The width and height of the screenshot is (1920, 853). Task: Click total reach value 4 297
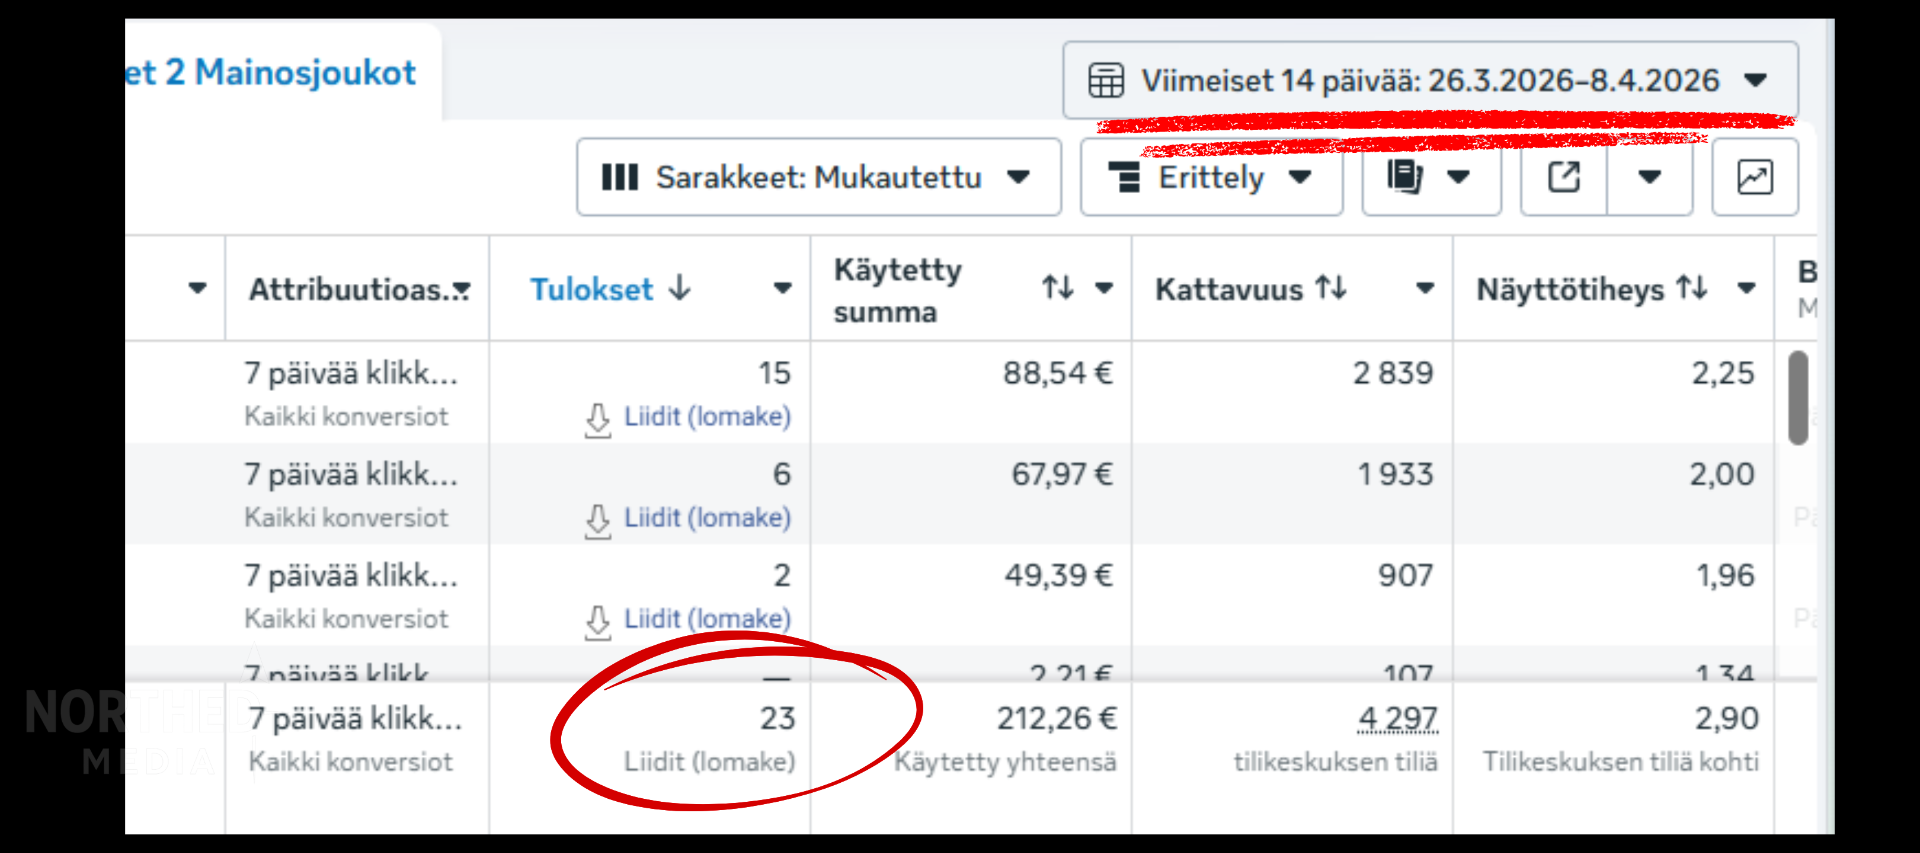click(1397, 718)
